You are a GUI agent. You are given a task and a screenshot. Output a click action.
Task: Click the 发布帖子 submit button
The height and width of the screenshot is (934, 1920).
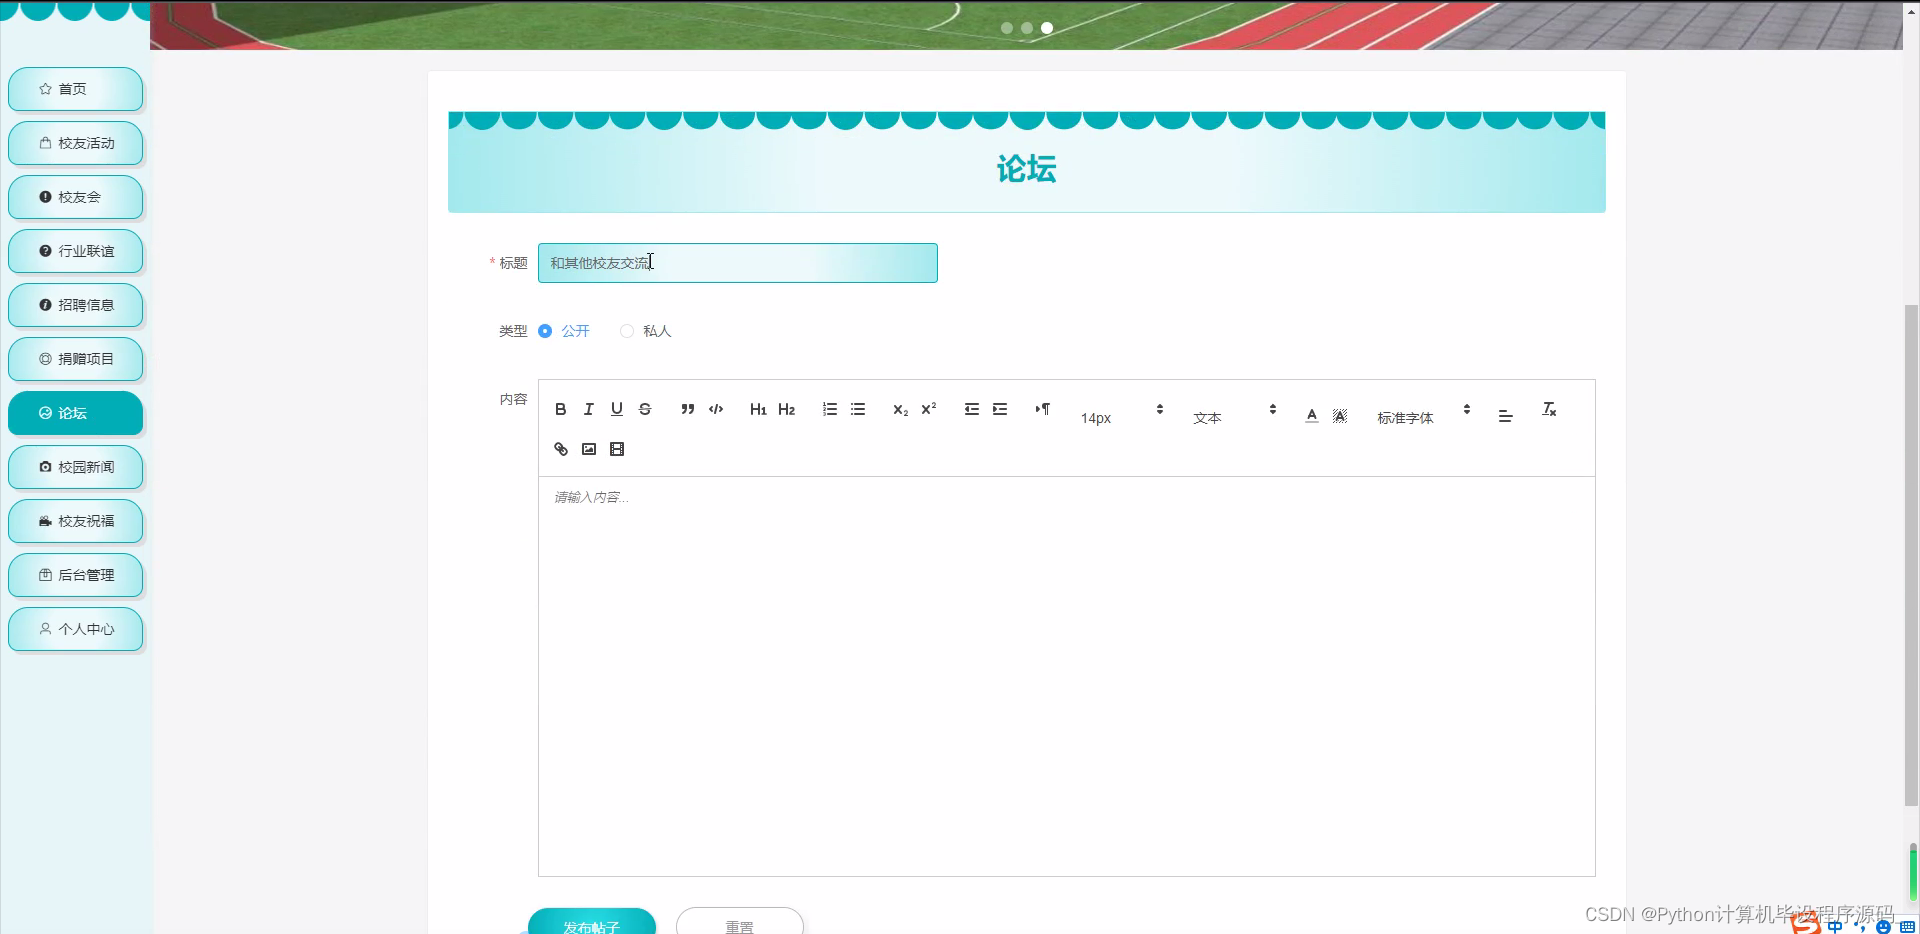[x=591, y=925]
